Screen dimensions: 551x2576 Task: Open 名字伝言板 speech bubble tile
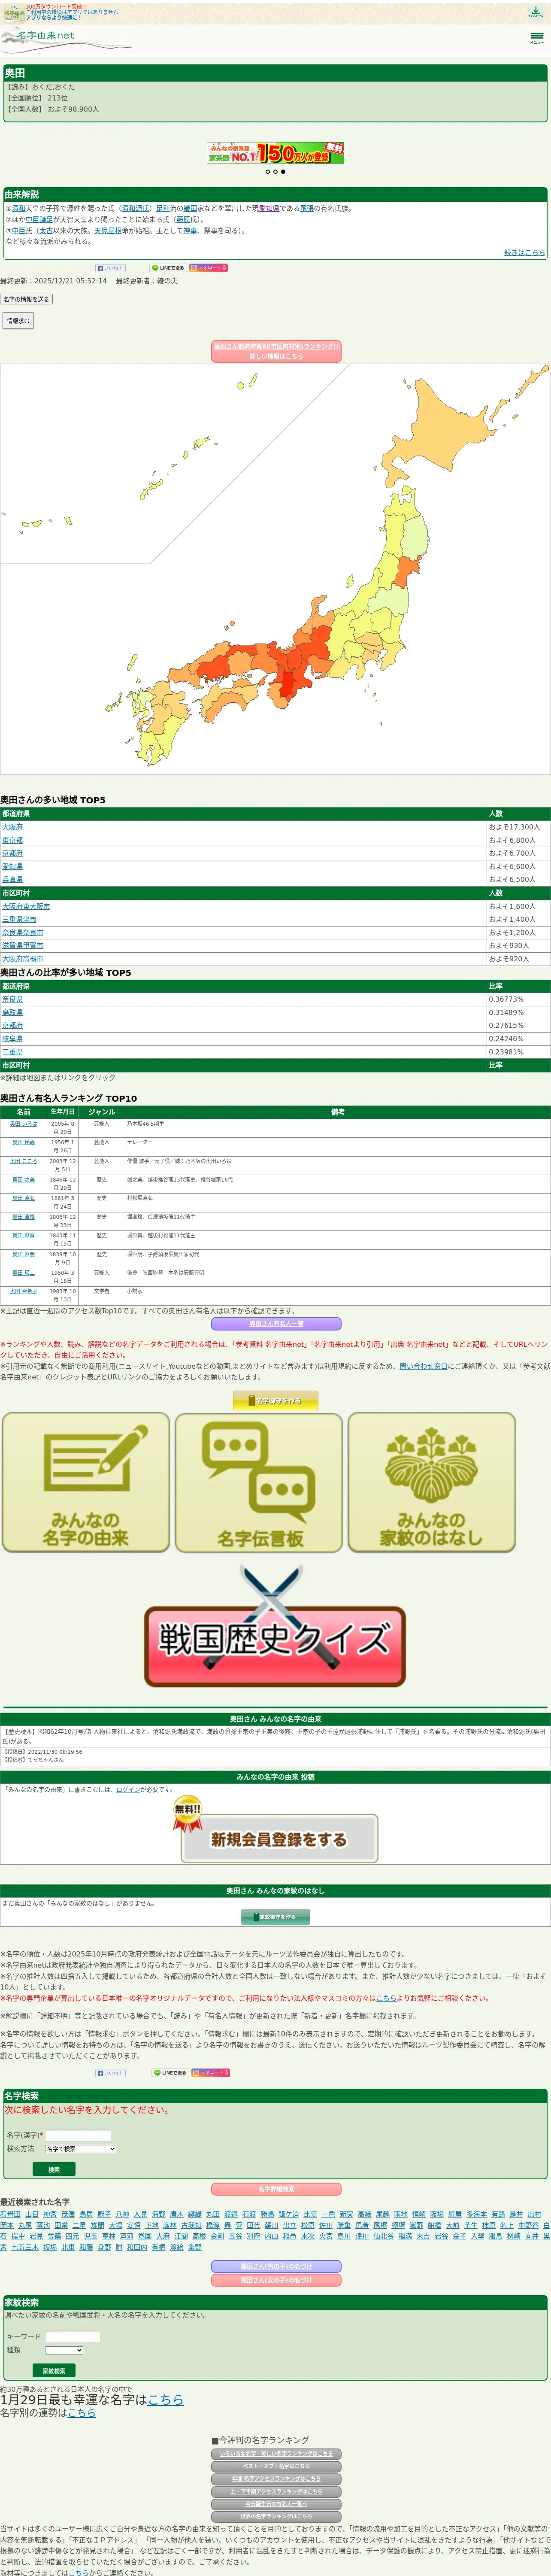[x=259, y=1482]
